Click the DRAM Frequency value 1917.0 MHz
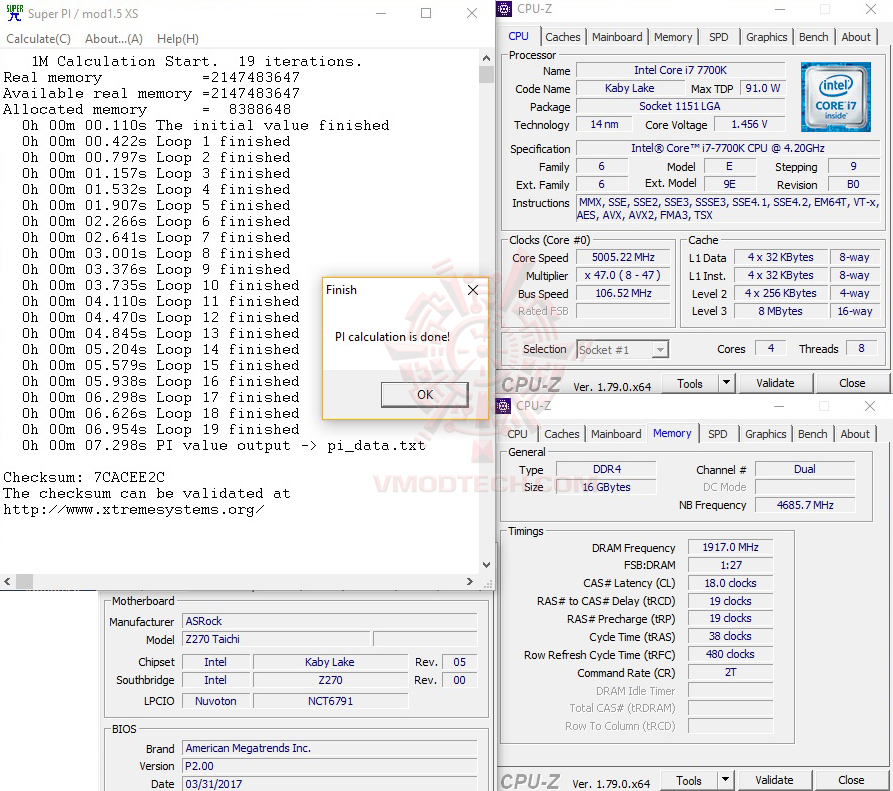The width and height of the screenshot is (893, 791). pos(730,547)
